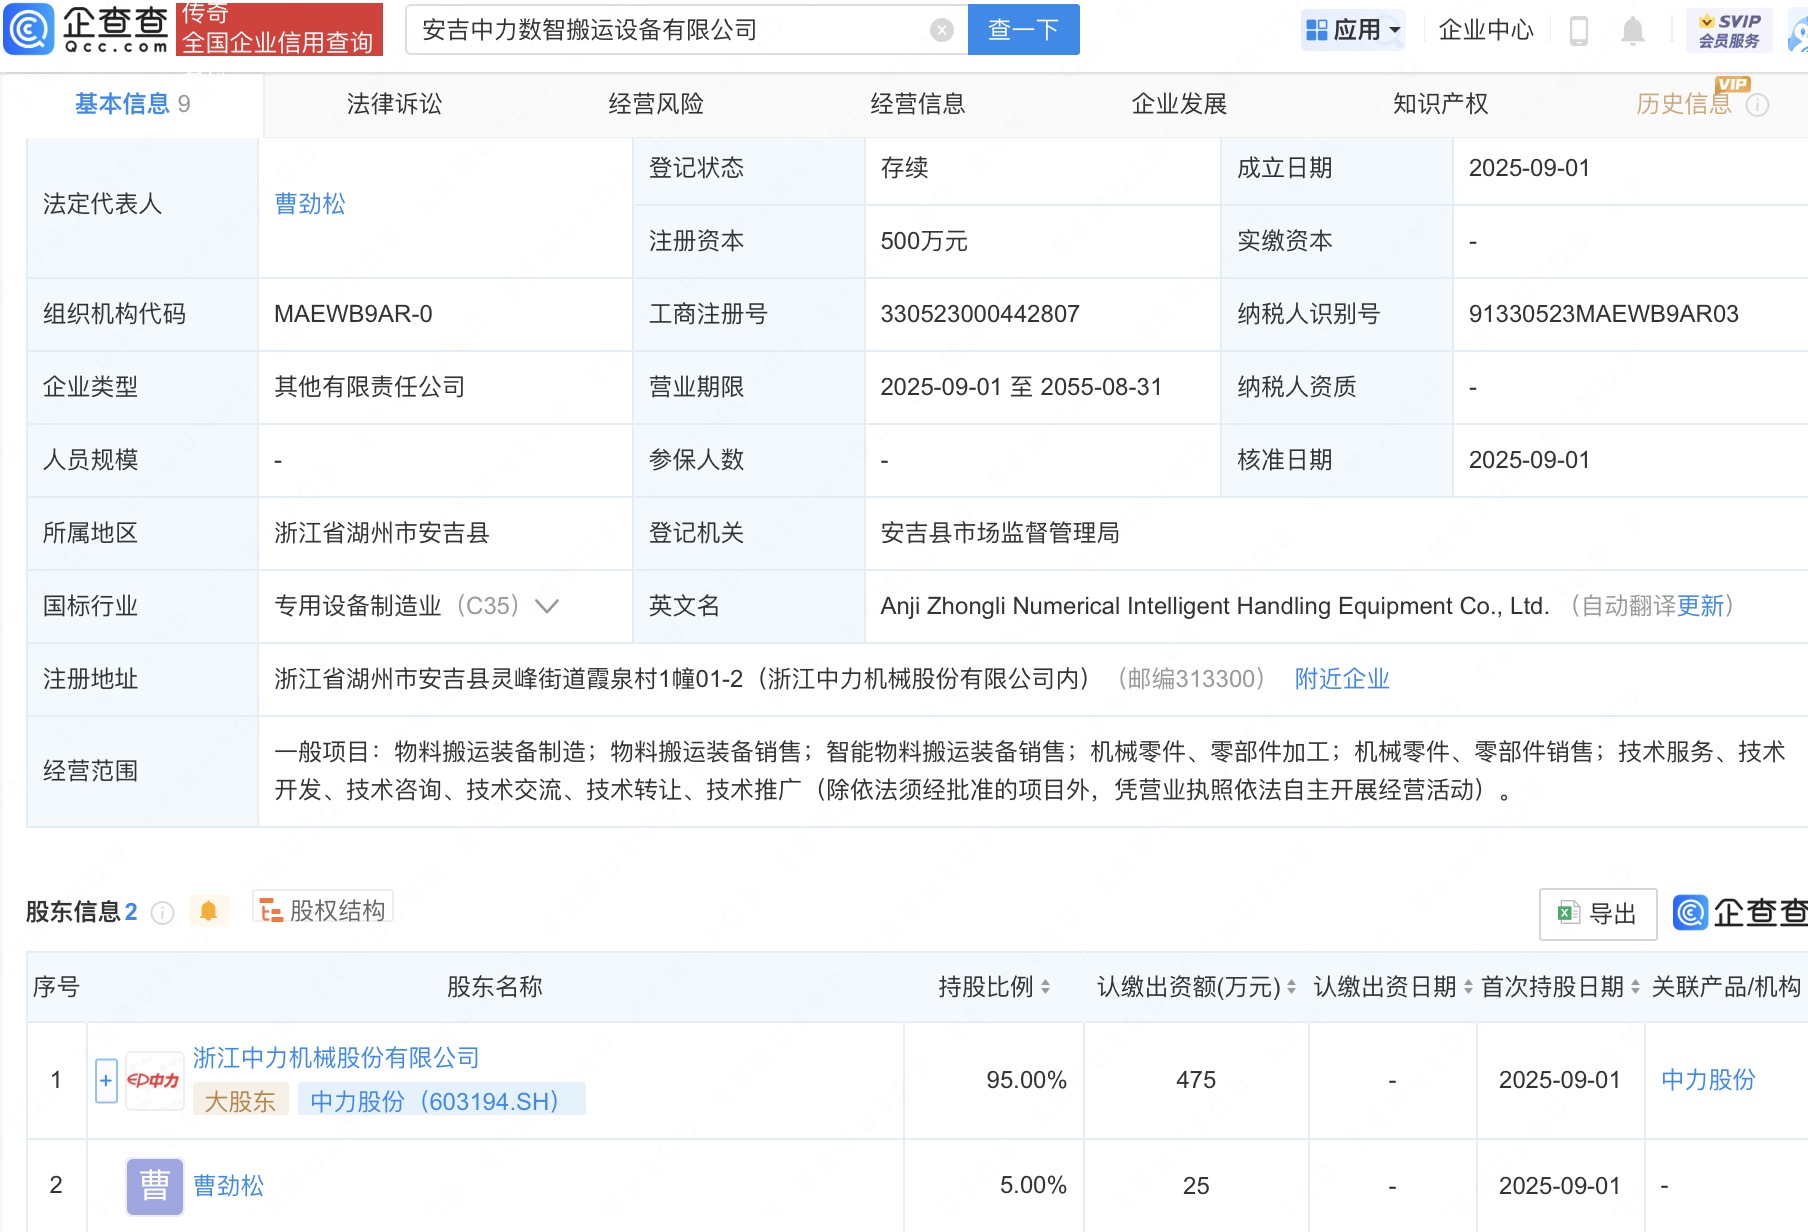Expand 国标行业 专用设备制造业 chevron
Viewport: 1808px width, 1232px height.
(546, 606)
